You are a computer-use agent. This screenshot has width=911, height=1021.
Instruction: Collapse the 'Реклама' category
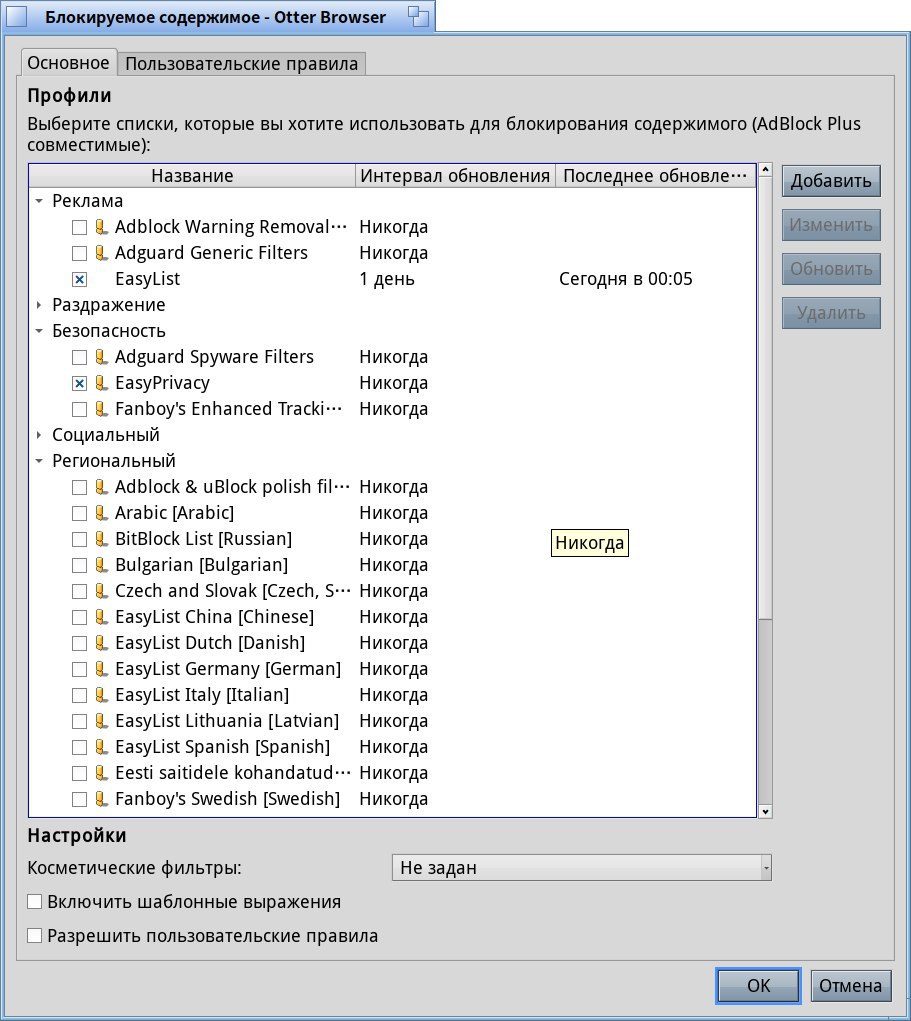click(x=39, y=201)
